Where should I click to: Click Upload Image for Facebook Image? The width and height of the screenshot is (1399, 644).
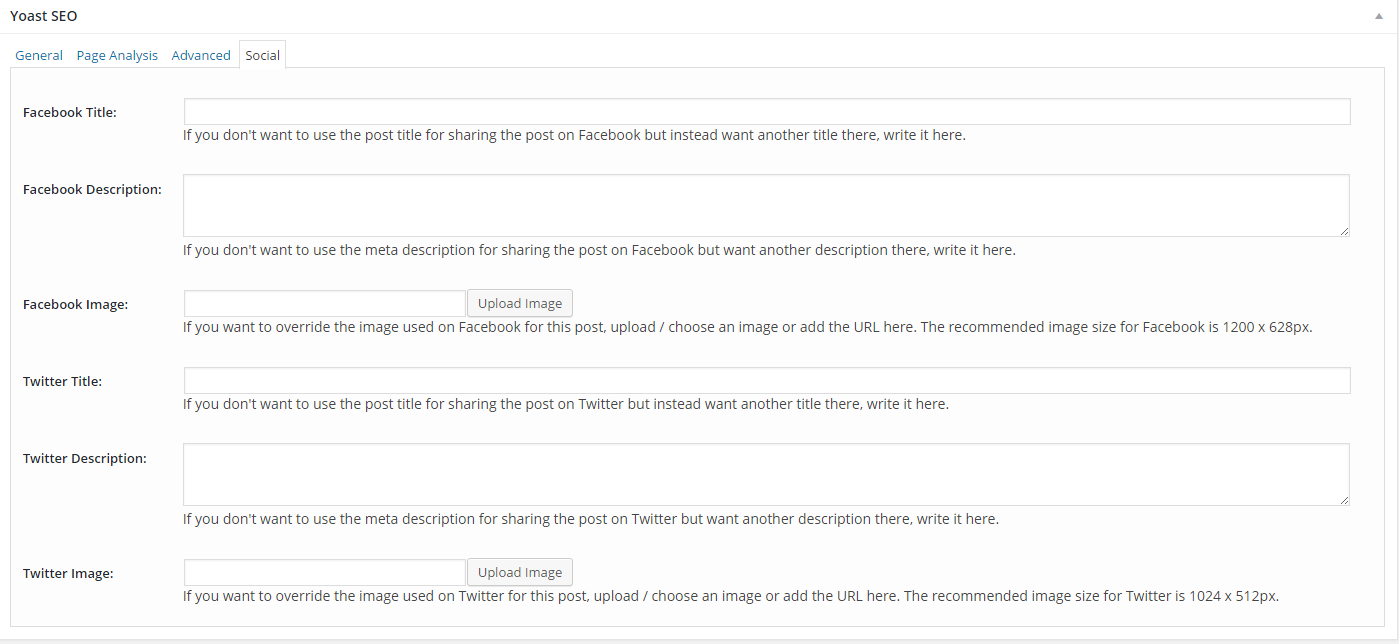(519, 302)
